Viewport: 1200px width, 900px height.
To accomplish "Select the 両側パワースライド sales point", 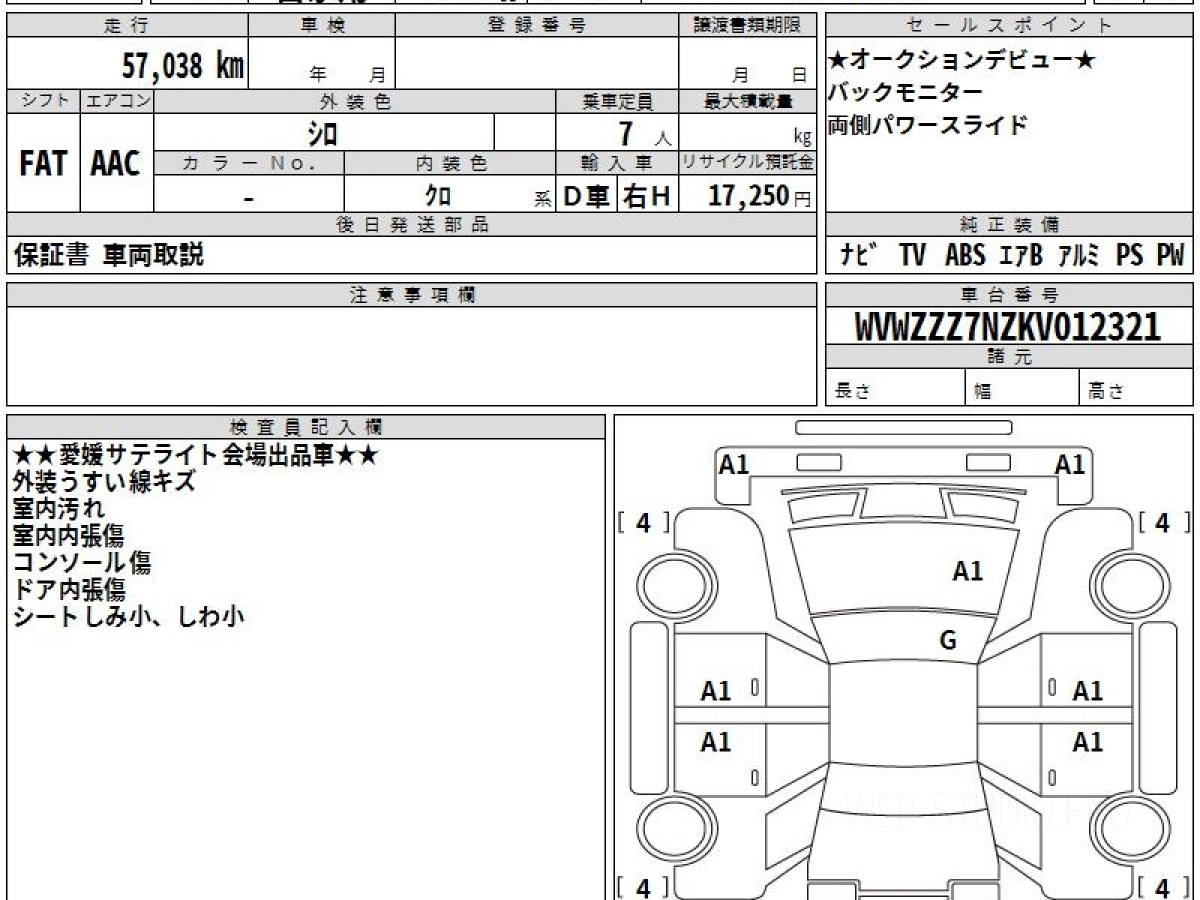I will 927,125.
